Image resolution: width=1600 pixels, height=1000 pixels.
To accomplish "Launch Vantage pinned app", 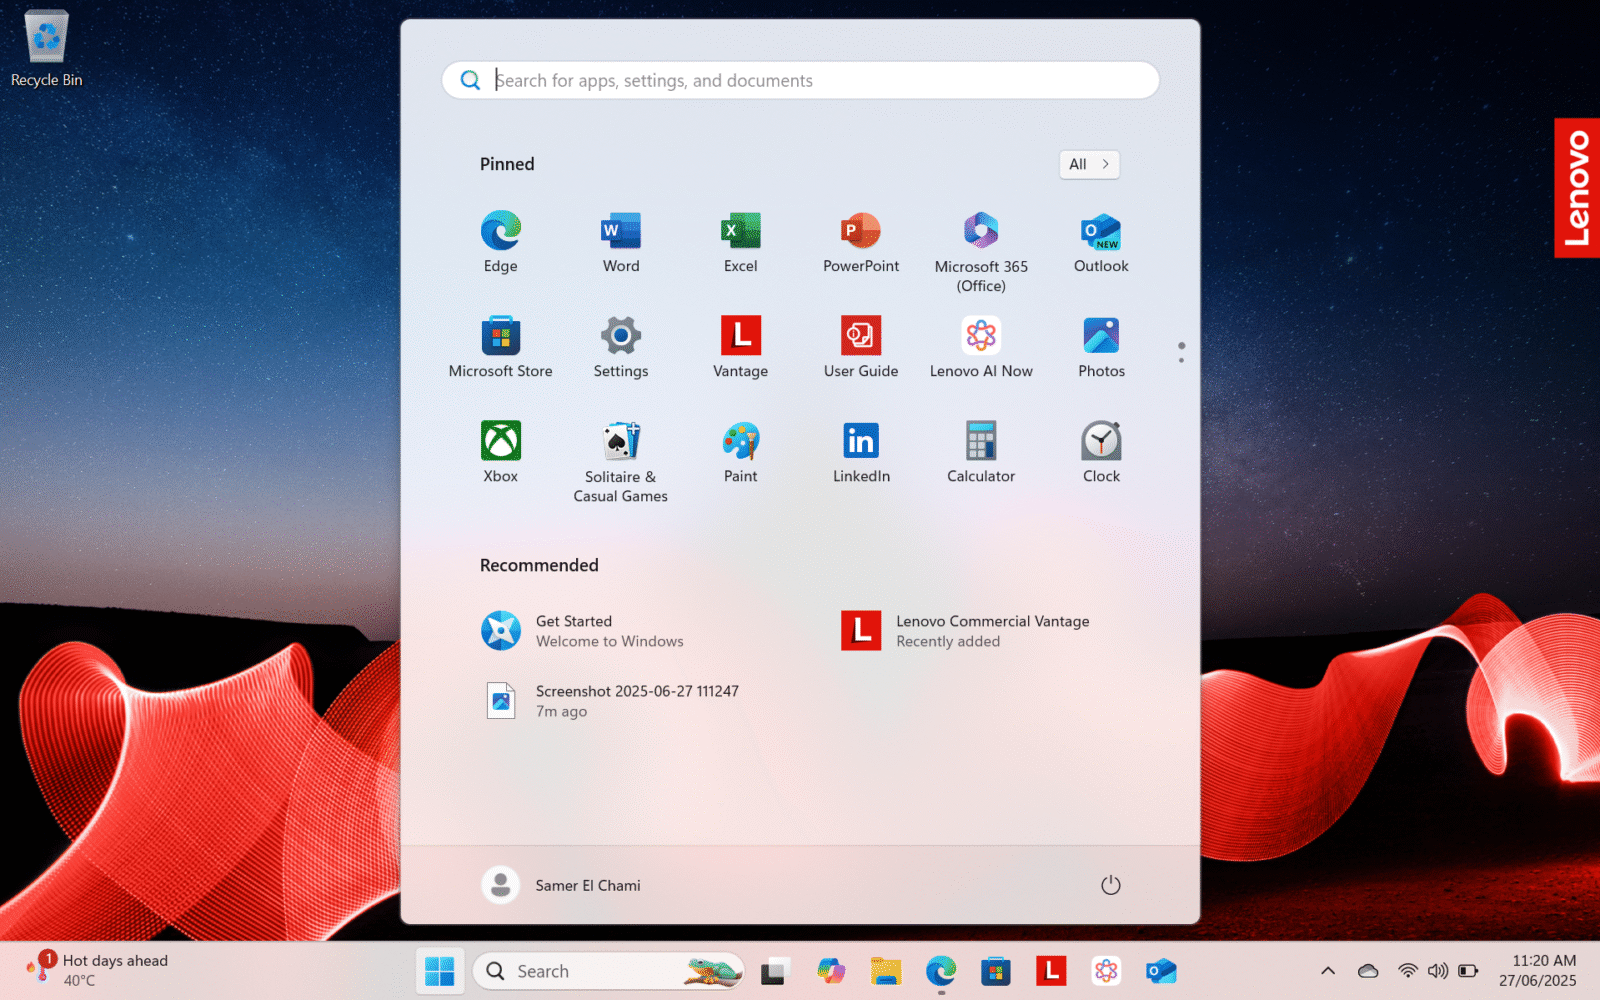I will tap(741, 348).
